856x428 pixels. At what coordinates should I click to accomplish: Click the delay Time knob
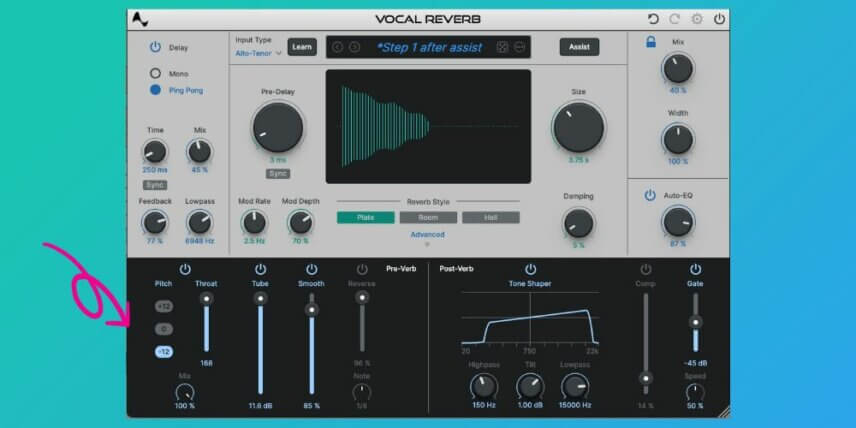155,152
